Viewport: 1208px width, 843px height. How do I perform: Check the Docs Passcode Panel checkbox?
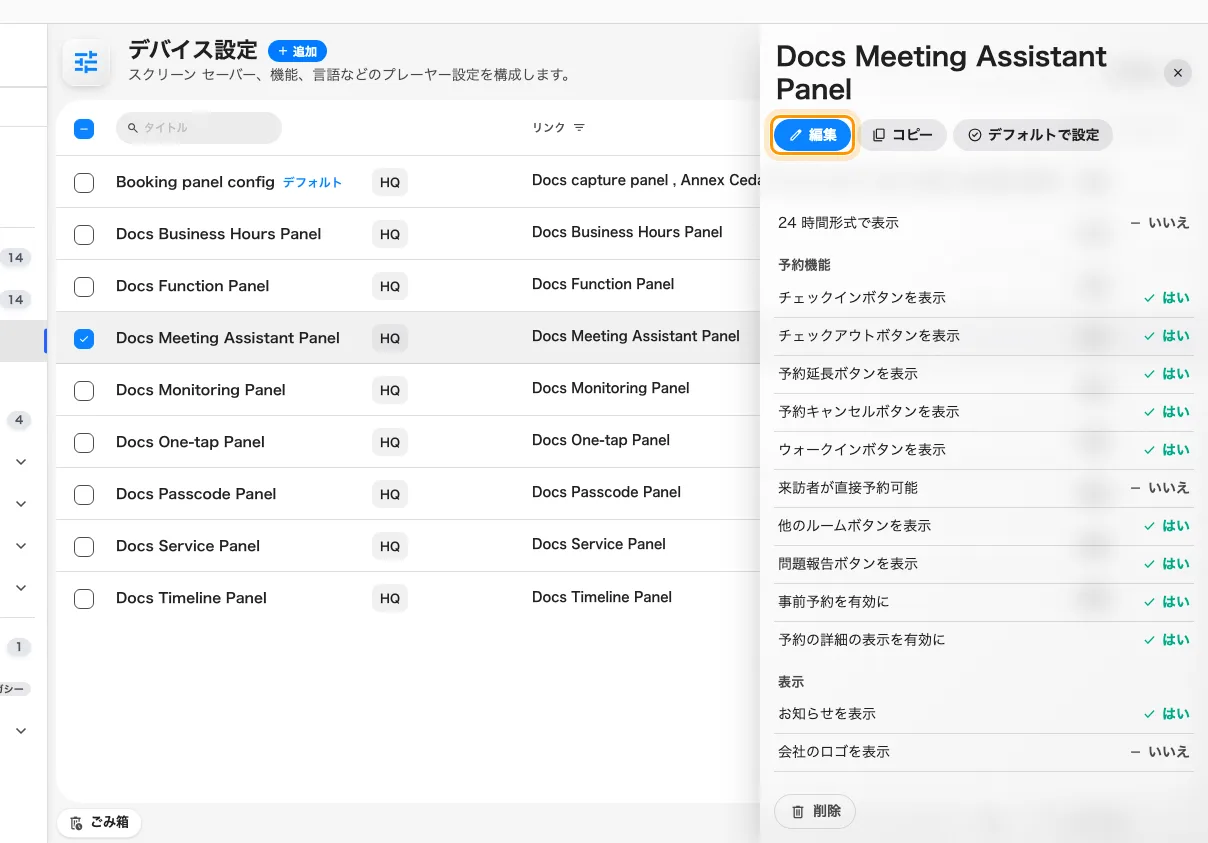pos(84,494)
